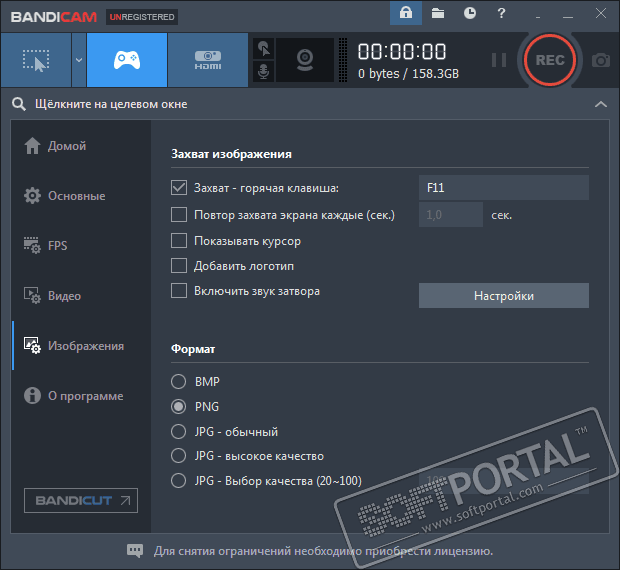Click the pause recording button
620x570 pixels.
pos(499,60)
